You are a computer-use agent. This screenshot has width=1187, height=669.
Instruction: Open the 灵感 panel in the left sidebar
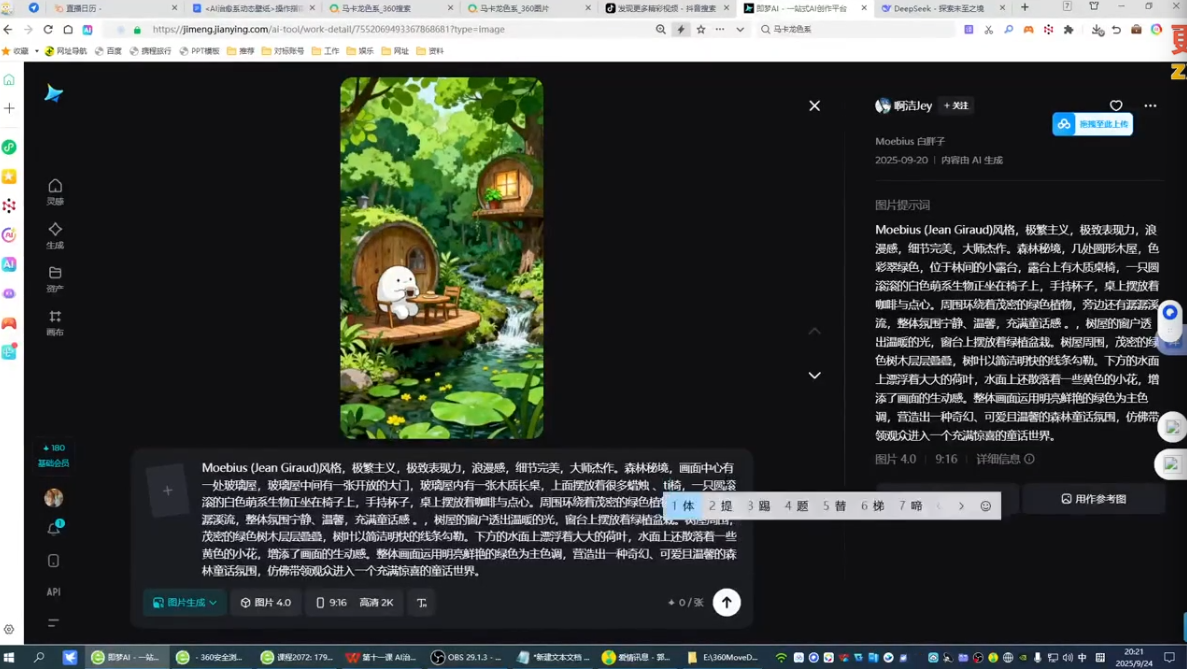pyautogui.click(x=55, y=192)
